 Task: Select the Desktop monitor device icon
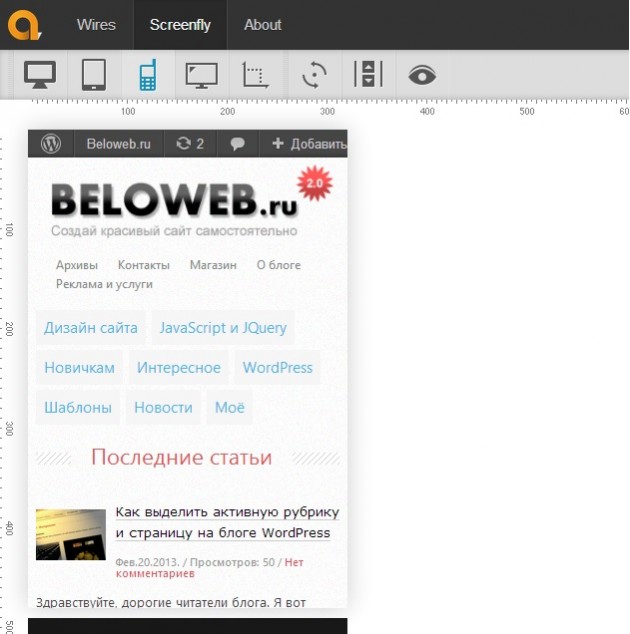point(40,75)
